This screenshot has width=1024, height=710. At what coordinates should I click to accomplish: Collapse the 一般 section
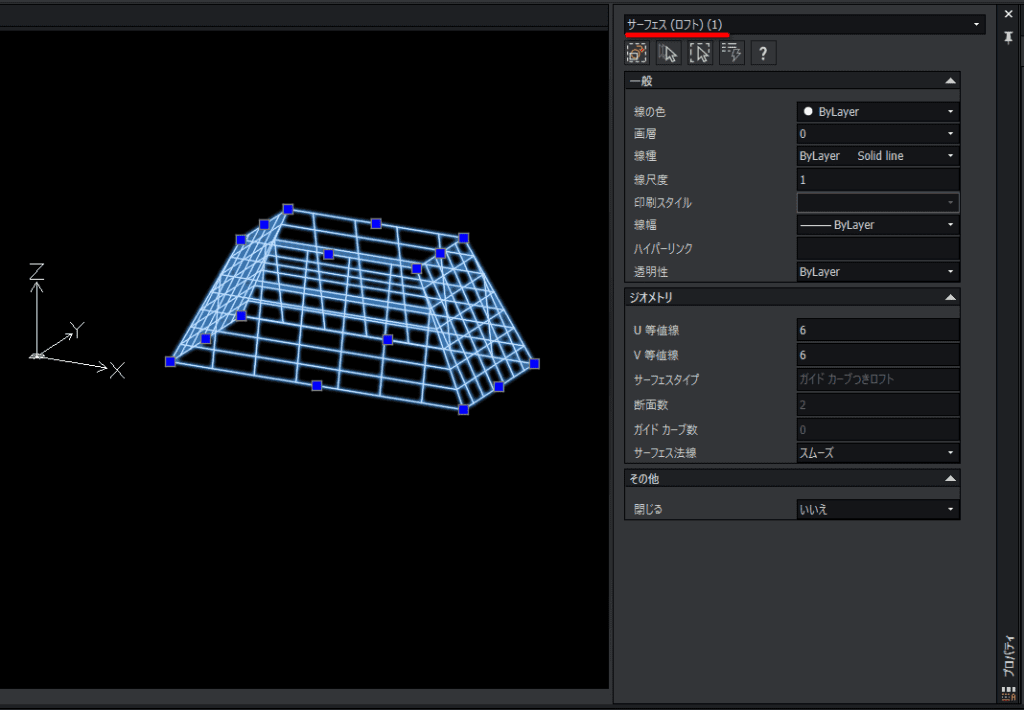[950, 81]
